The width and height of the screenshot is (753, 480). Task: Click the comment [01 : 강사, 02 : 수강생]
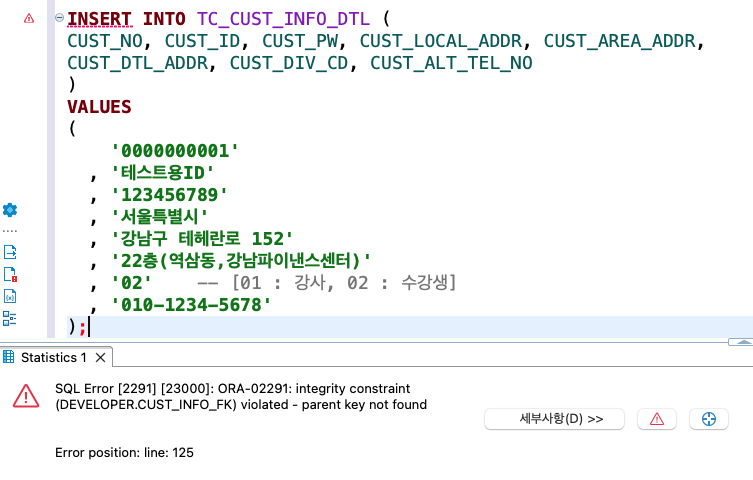344,282
